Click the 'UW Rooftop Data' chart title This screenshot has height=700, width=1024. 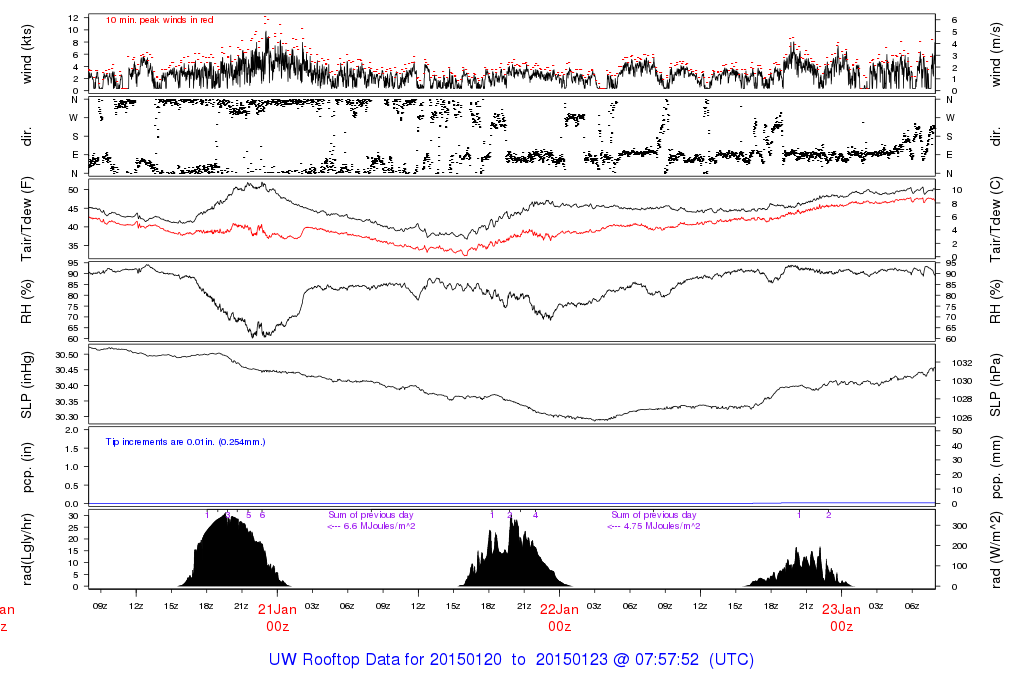click(511, 660)
